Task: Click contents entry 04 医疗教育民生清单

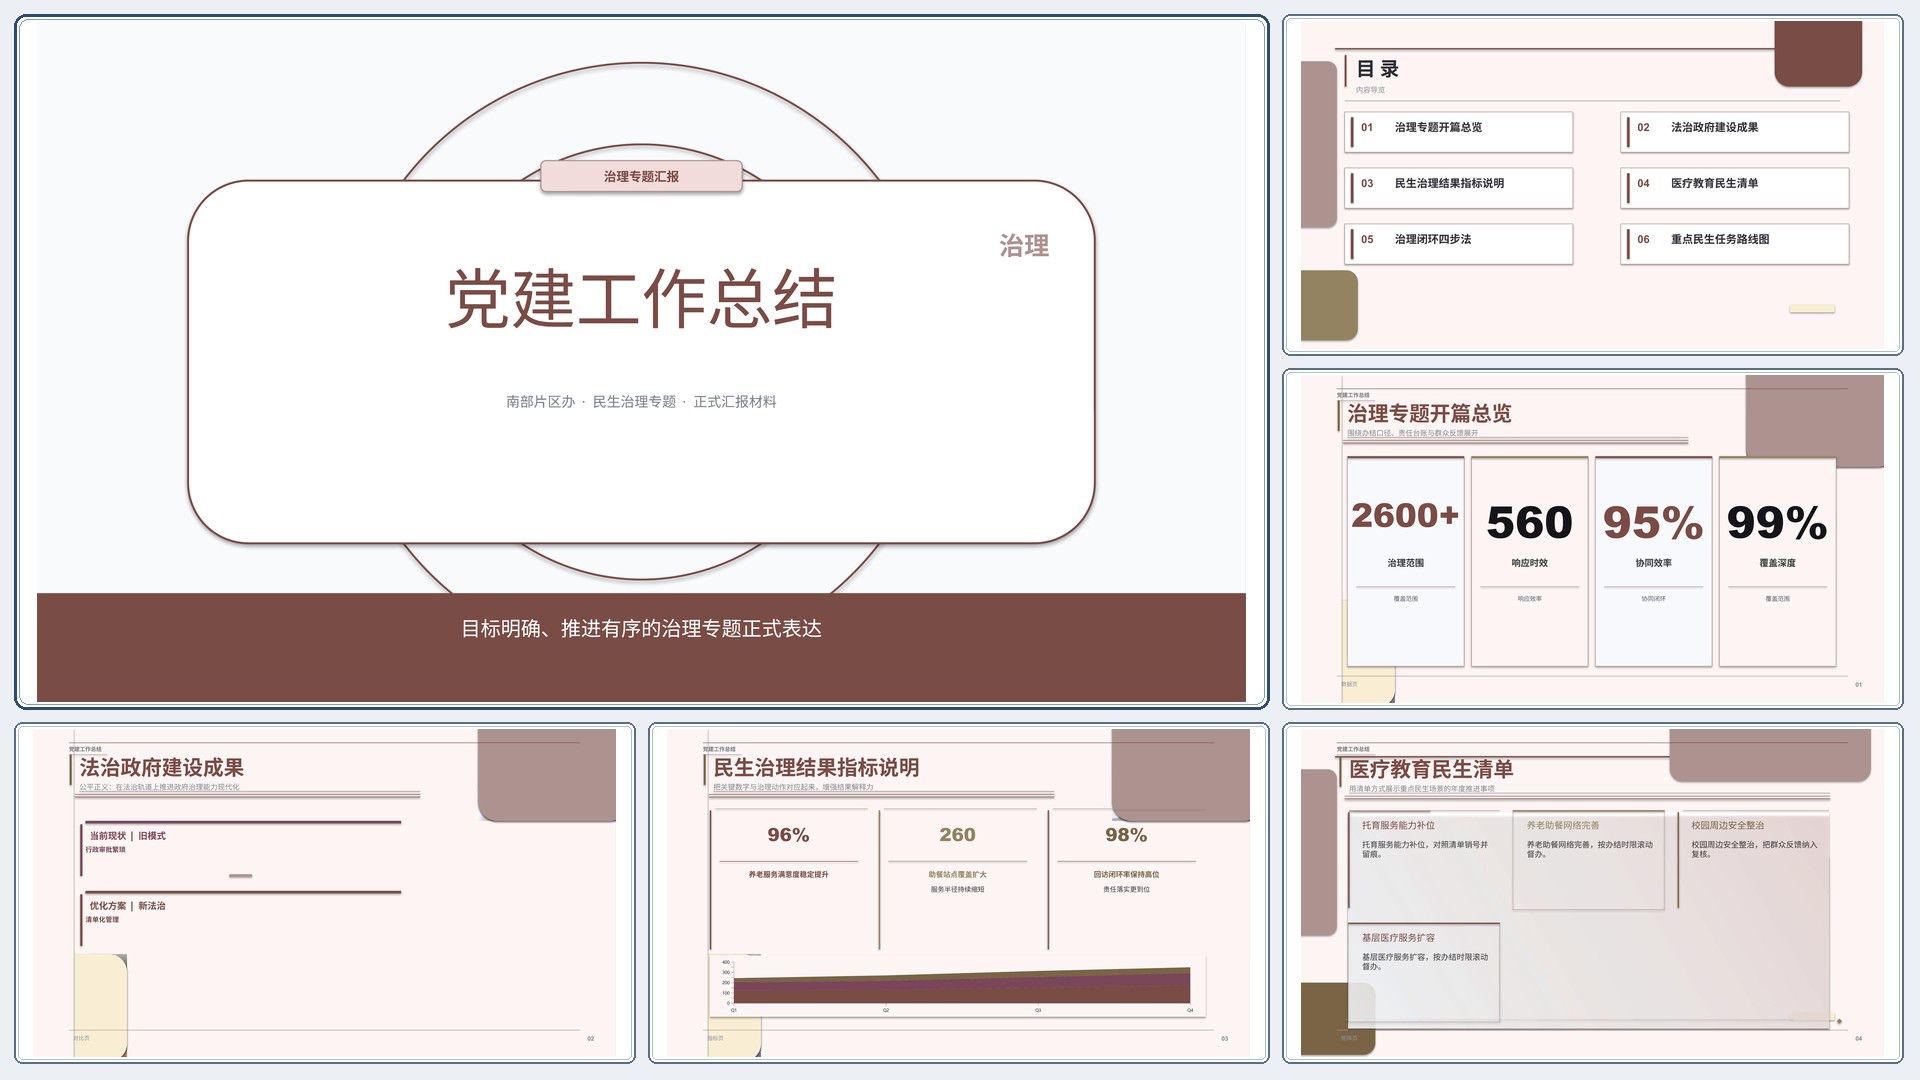Action: (x=1734, y=187)
